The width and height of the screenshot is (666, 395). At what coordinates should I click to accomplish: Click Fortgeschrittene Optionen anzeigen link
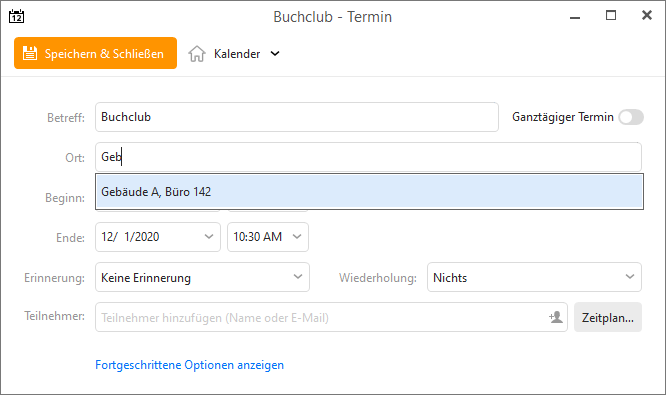pyautogui.click(x=189, y=365)
